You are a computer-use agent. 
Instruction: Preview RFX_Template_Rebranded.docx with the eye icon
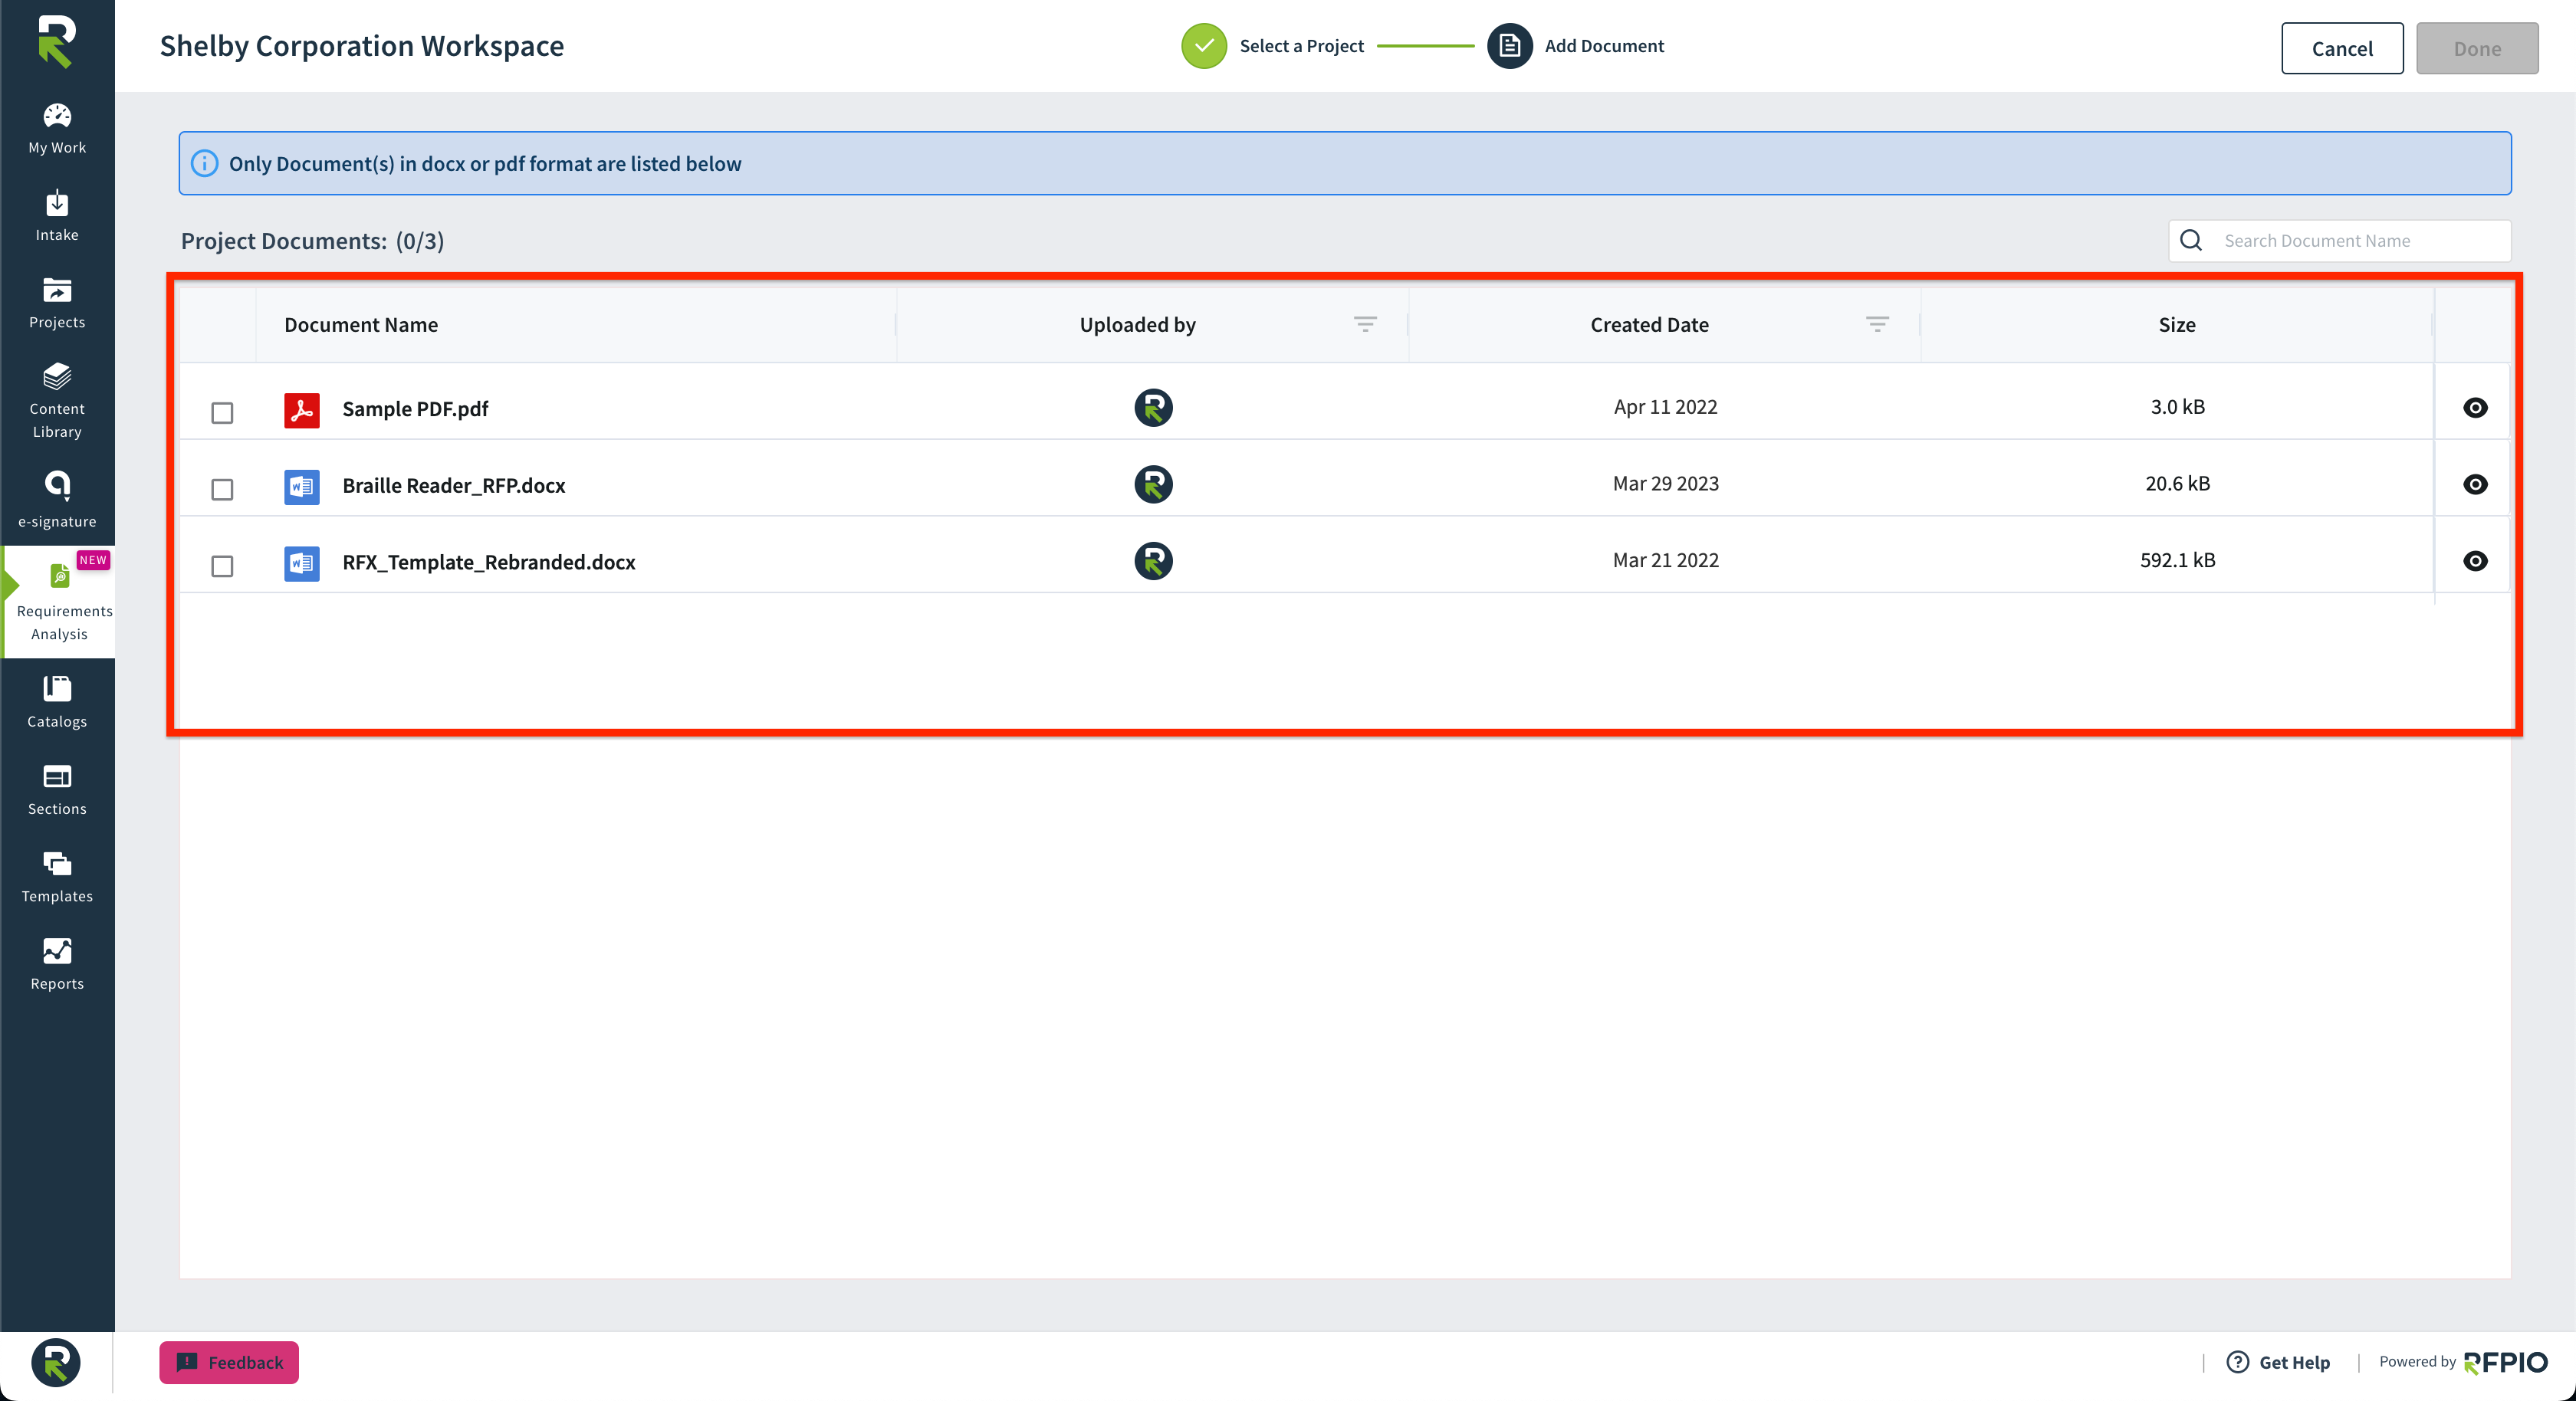click(x=2475, y=561)
